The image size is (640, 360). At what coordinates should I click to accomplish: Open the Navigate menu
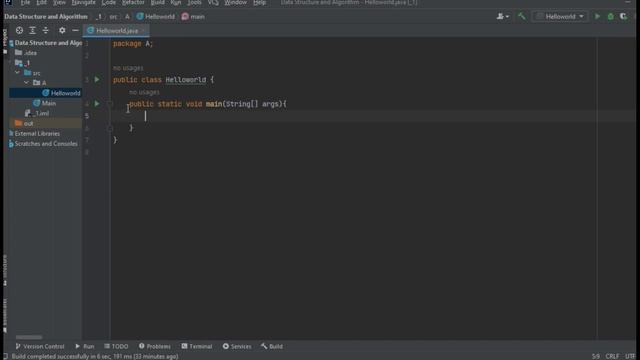click(83, 2)
